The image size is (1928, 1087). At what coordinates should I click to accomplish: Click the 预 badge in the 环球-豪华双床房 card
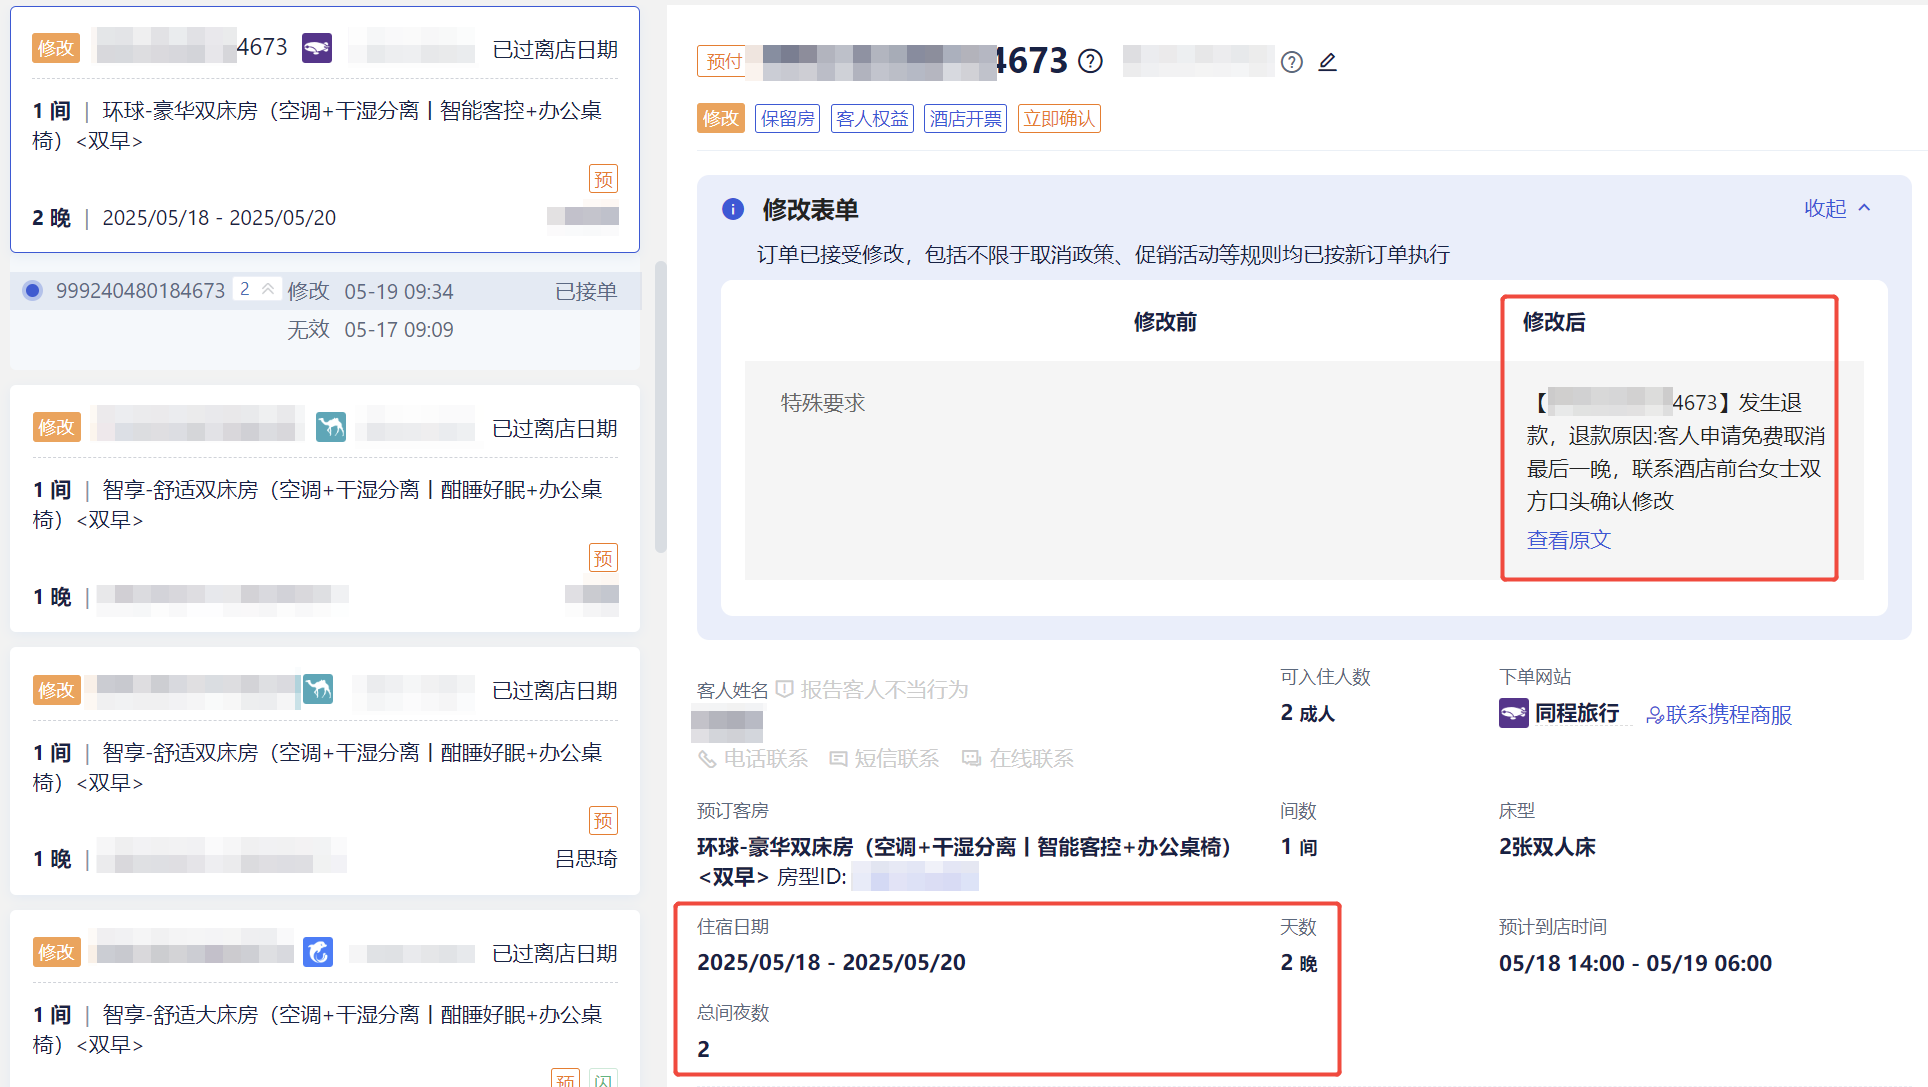tap(603, 179)
